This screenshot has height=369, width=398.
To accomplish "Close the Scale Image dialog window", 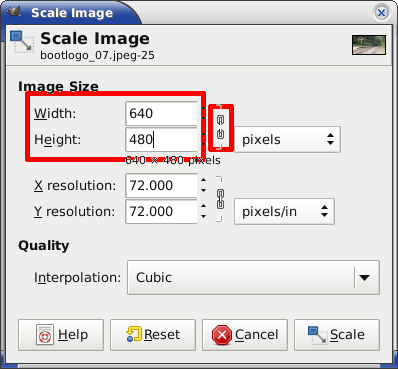I will pyautogui.click(x=381, y=13).
